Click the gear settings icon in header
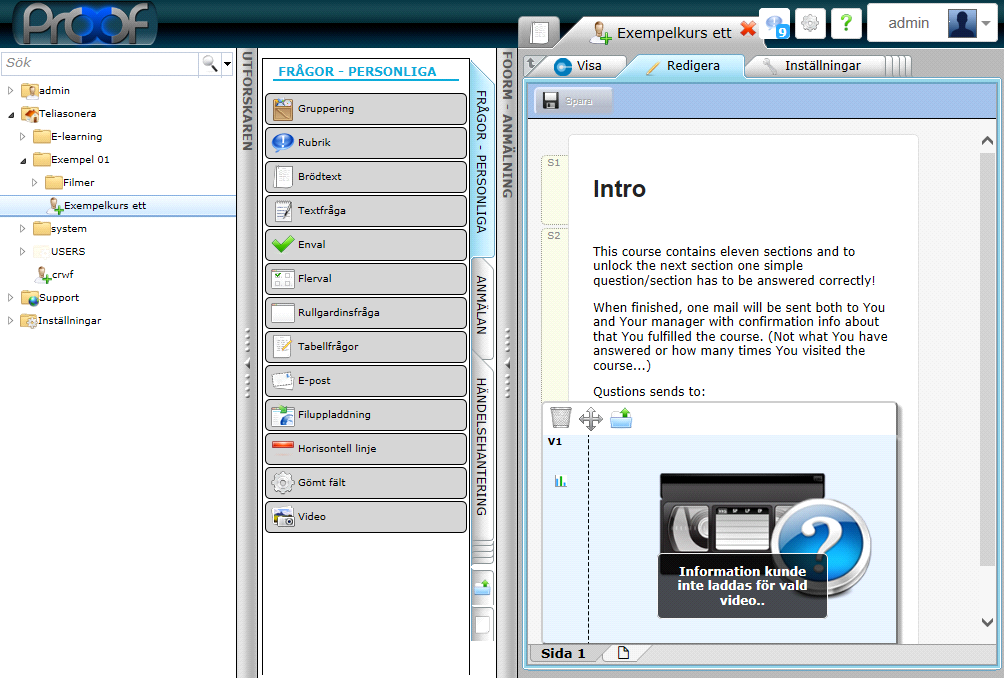This screenshot has height=678, width=1004. coord(810,23)
